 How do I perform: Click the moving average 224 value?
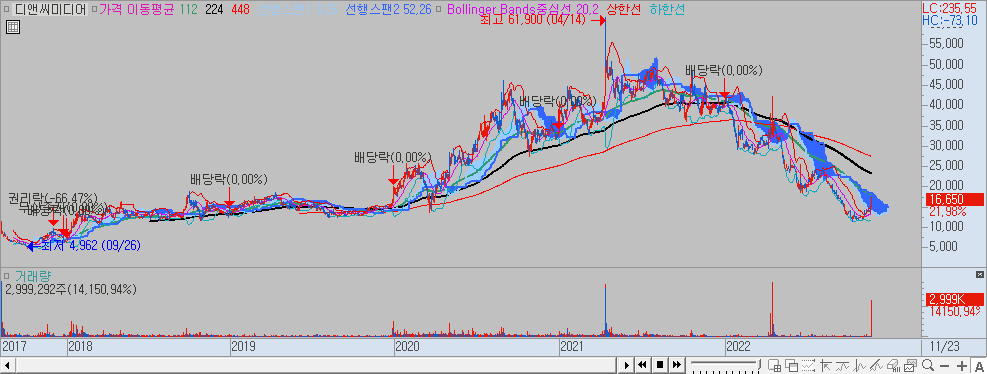(215, 9)
